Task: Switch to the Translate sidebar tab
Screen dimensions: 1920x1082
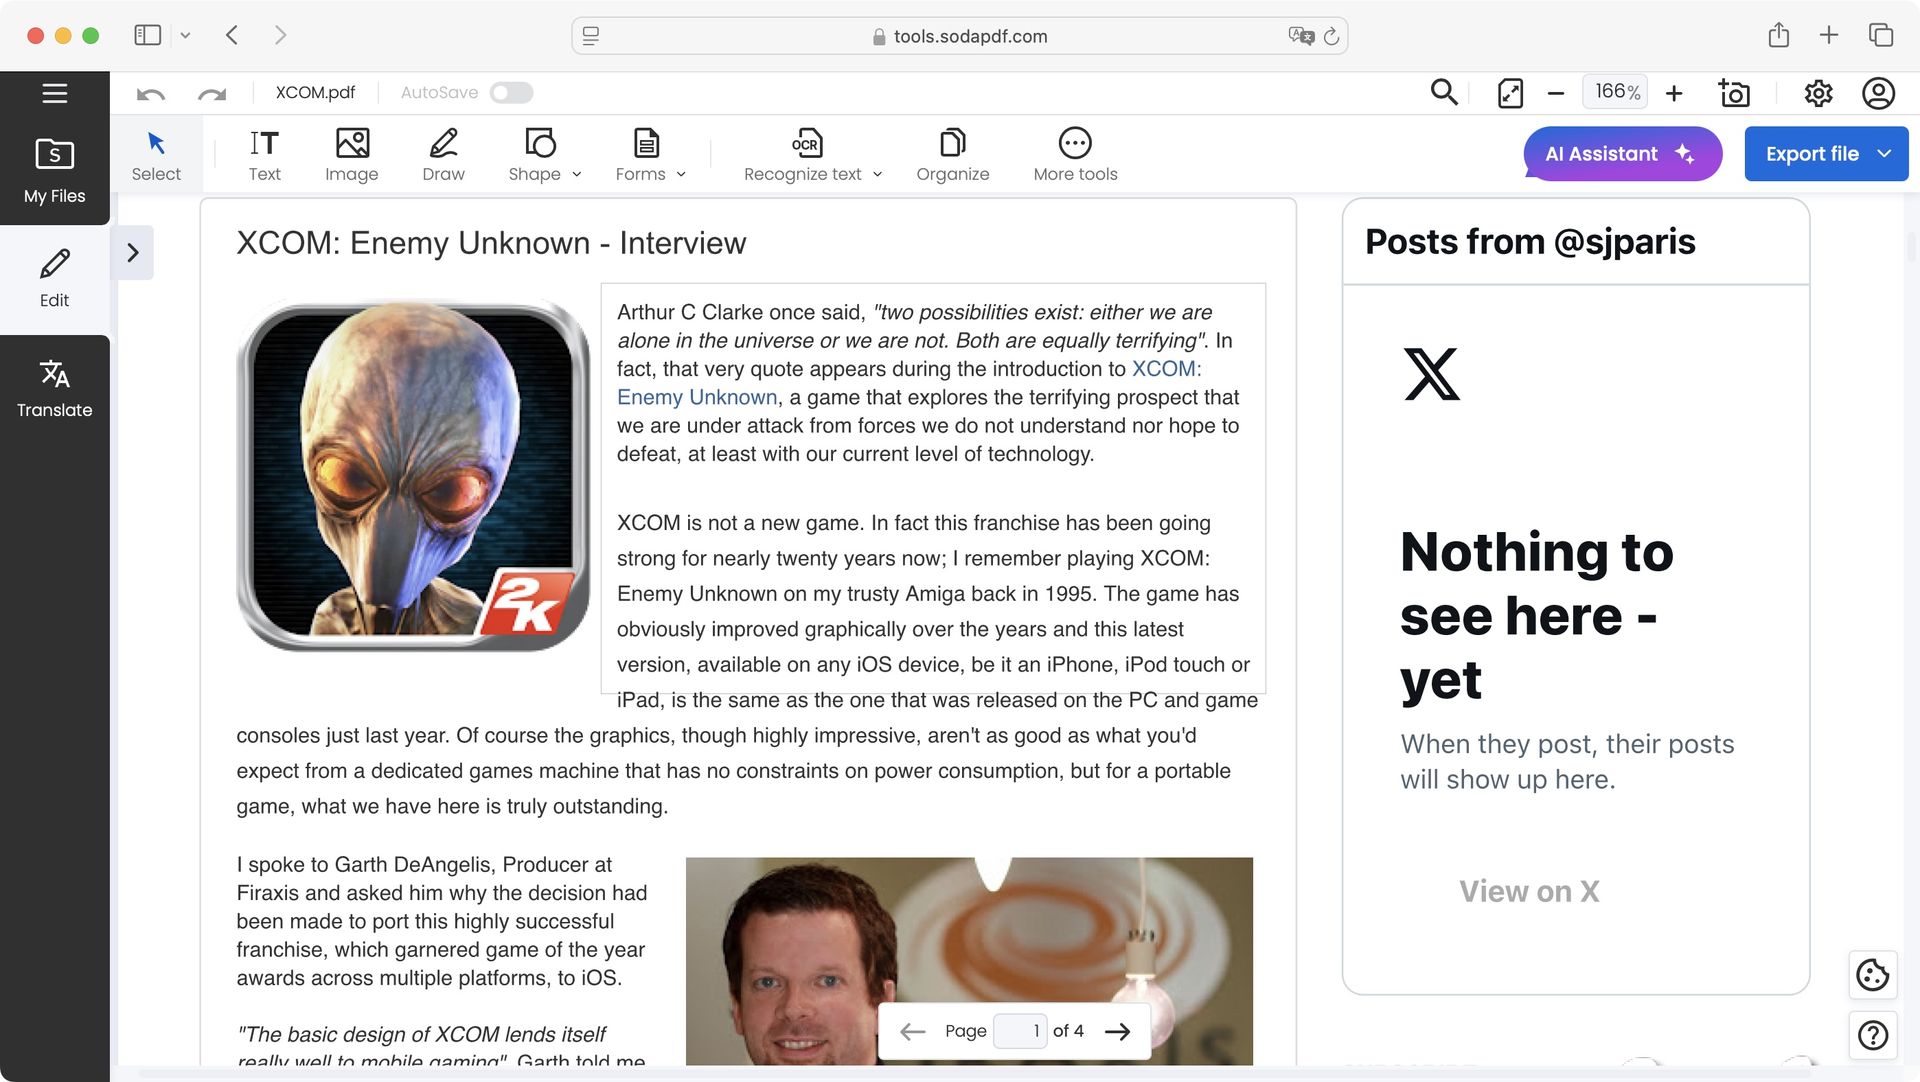Action: (x=54, y=388)
